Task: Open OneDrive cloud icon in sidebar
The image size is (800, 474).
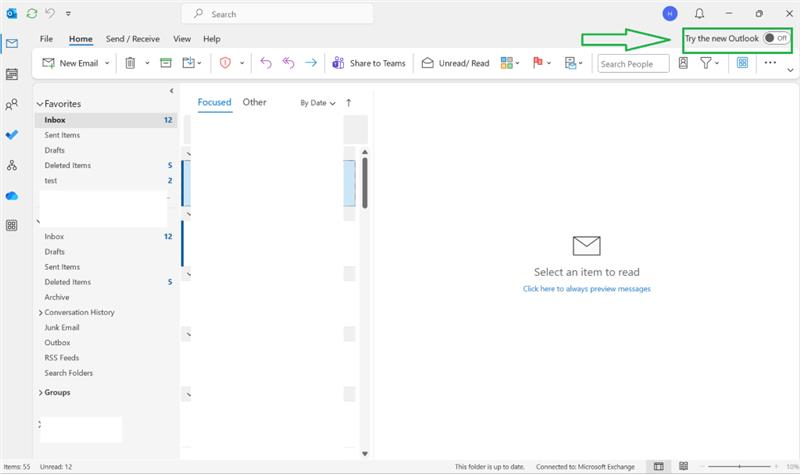Action: click(12, 196)
